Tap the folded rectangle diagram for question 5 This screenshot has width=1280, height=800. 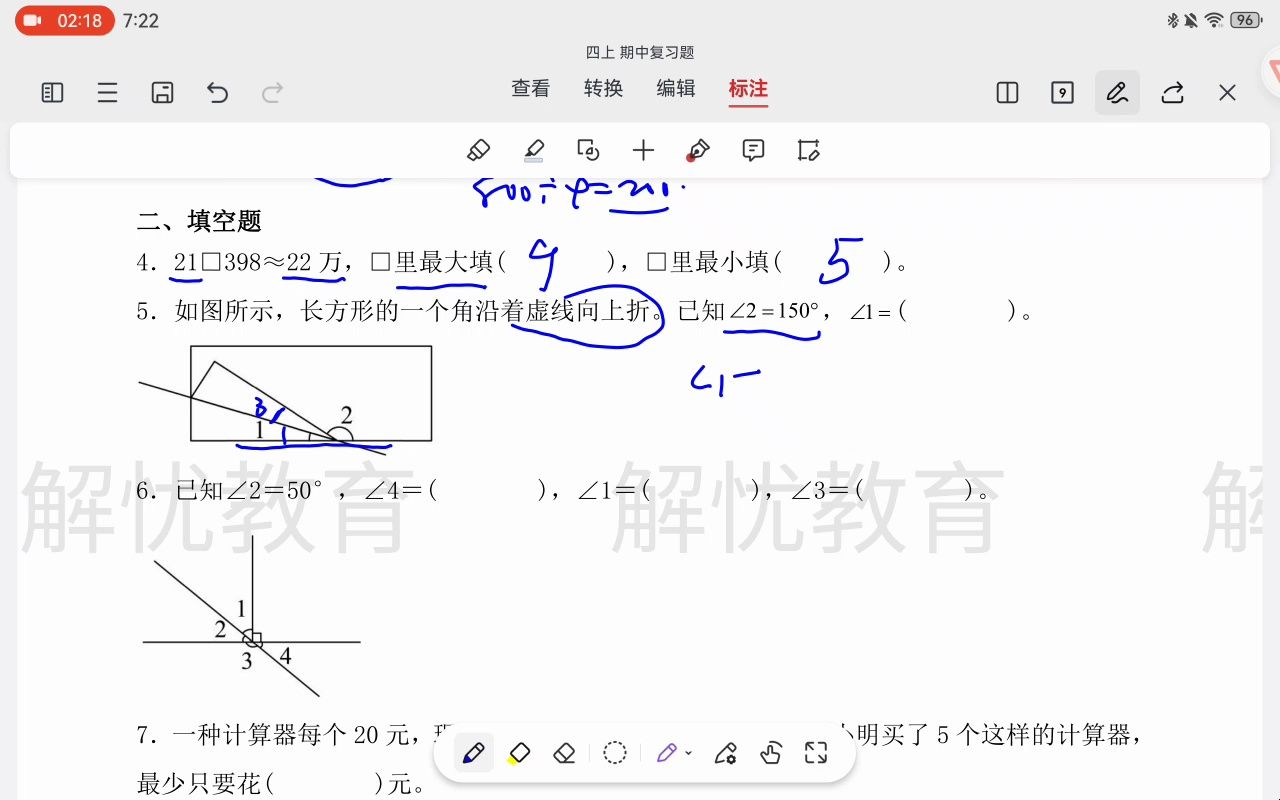coord(286,398)
